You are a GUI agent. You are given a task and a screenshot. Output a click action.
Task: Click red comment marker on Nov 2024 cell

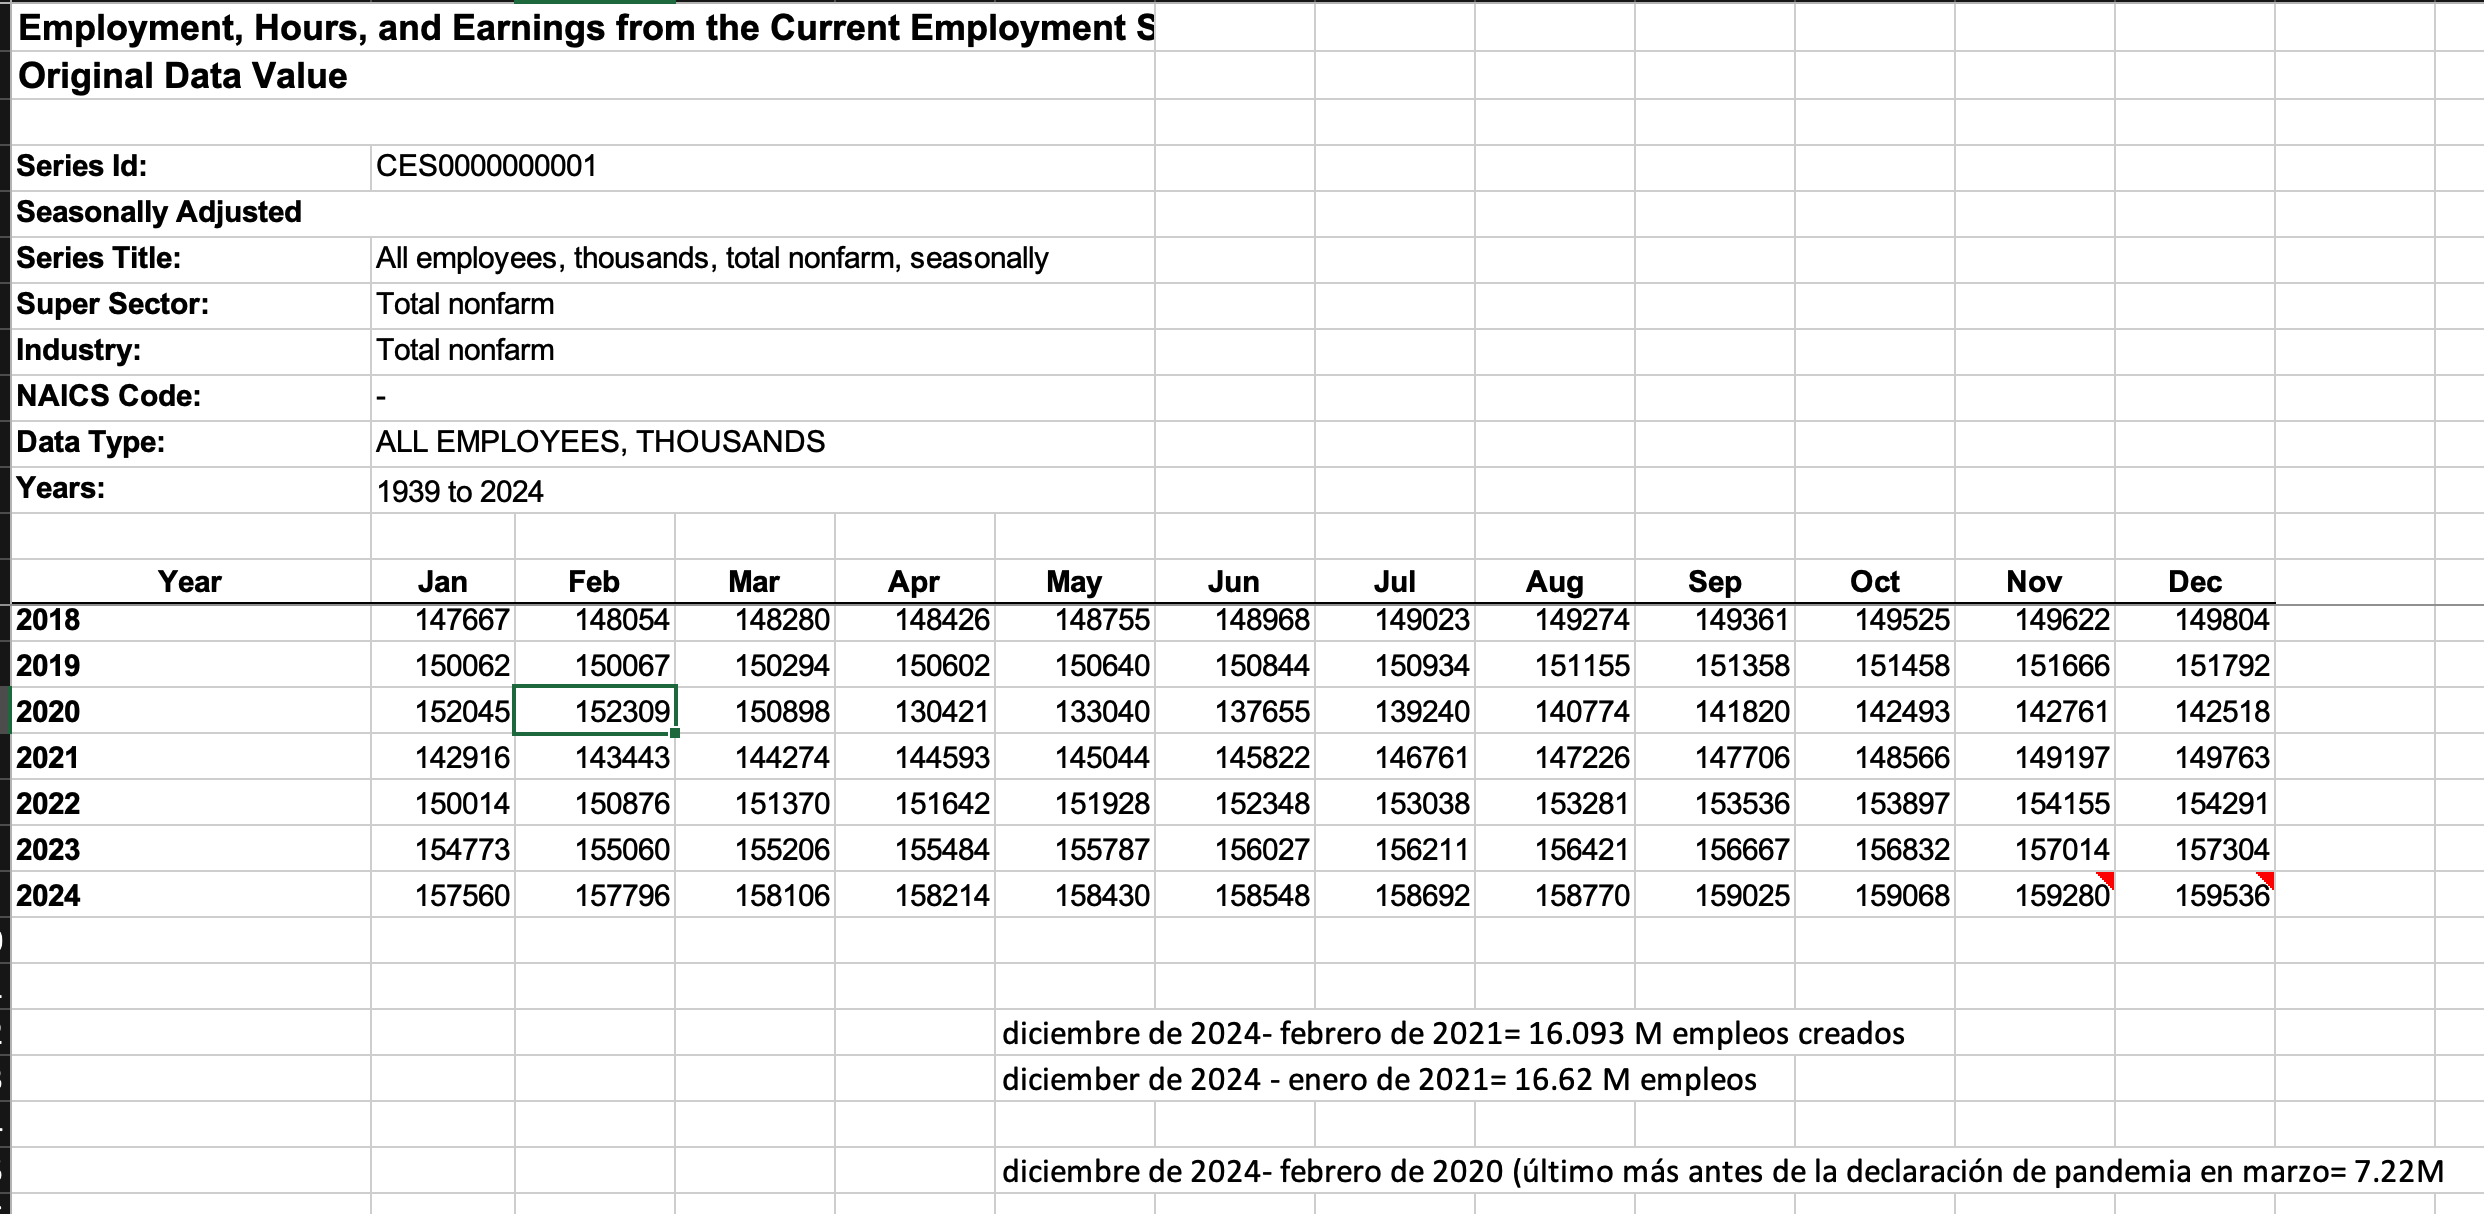pos(2105,878)
